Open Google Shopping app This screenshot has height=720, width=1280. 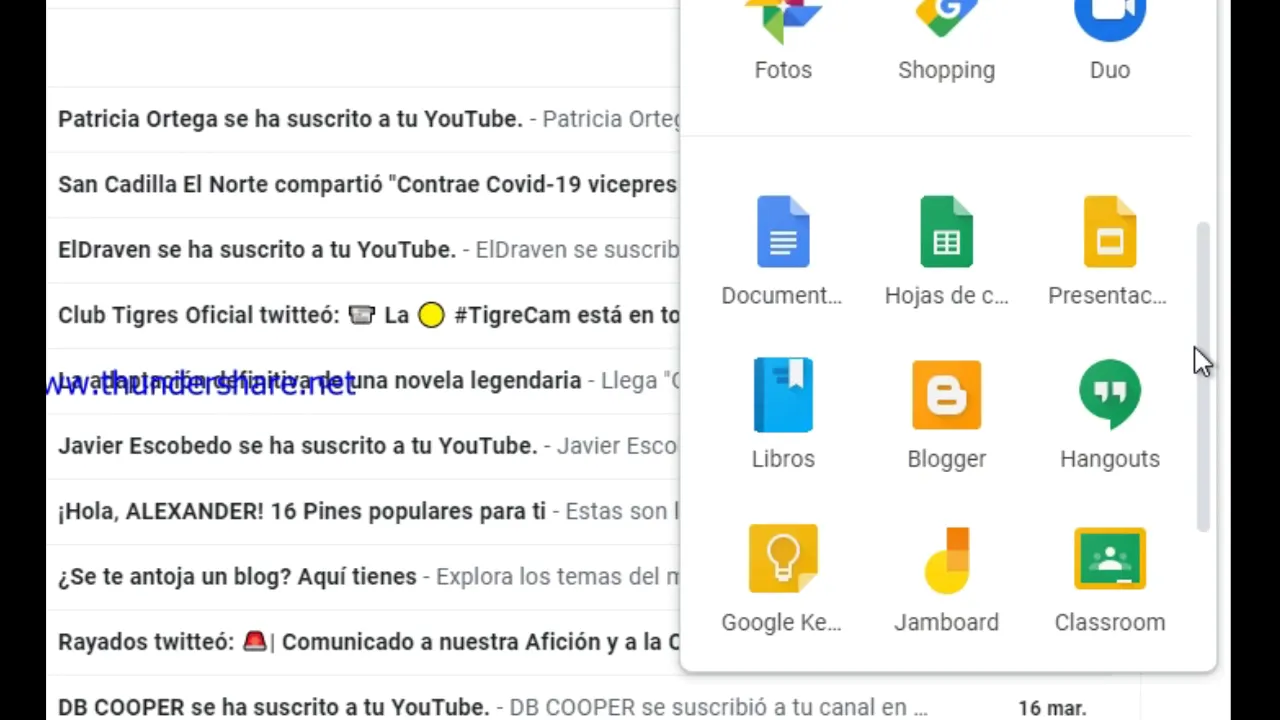coord(946,42)
